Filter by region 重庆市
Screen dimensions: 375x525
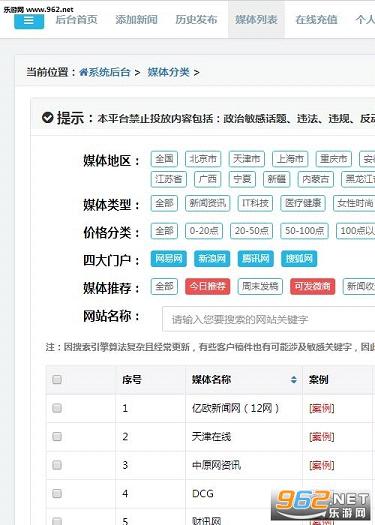point(333,159)
